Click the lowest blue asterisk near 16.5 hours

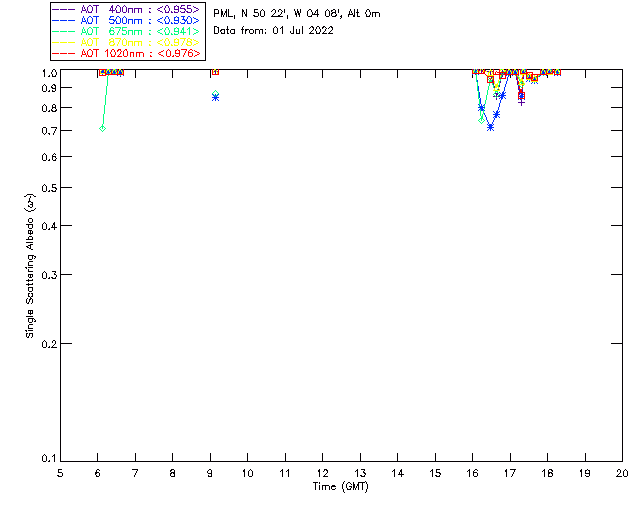coord(491,127)
